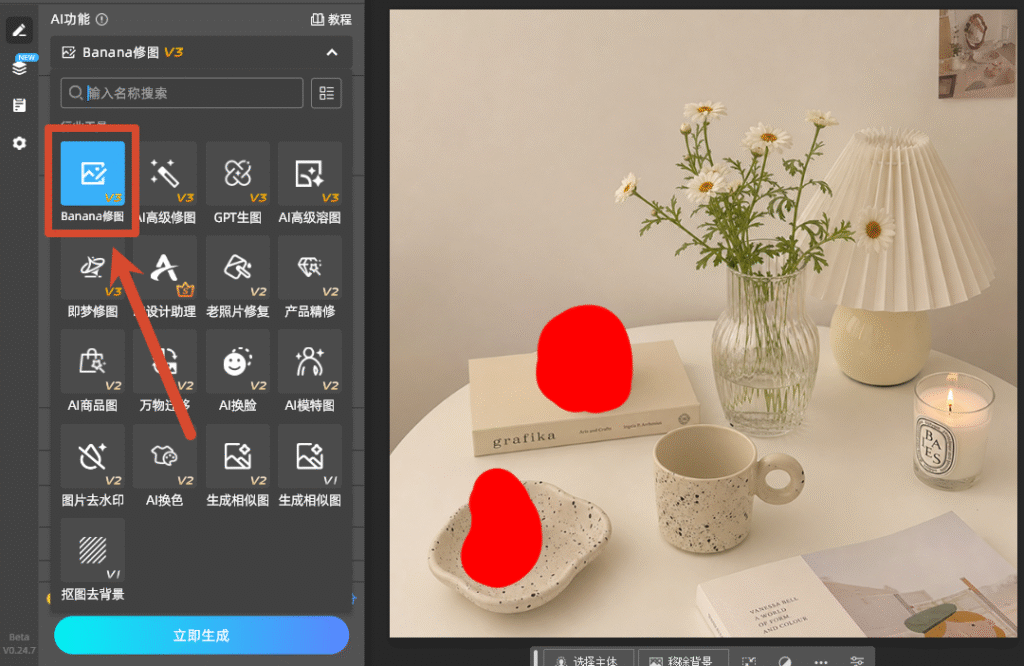Screen dimensions: 1024x666
Task: Select 抠图去背景 tool
Action: [x=93, y=560]
